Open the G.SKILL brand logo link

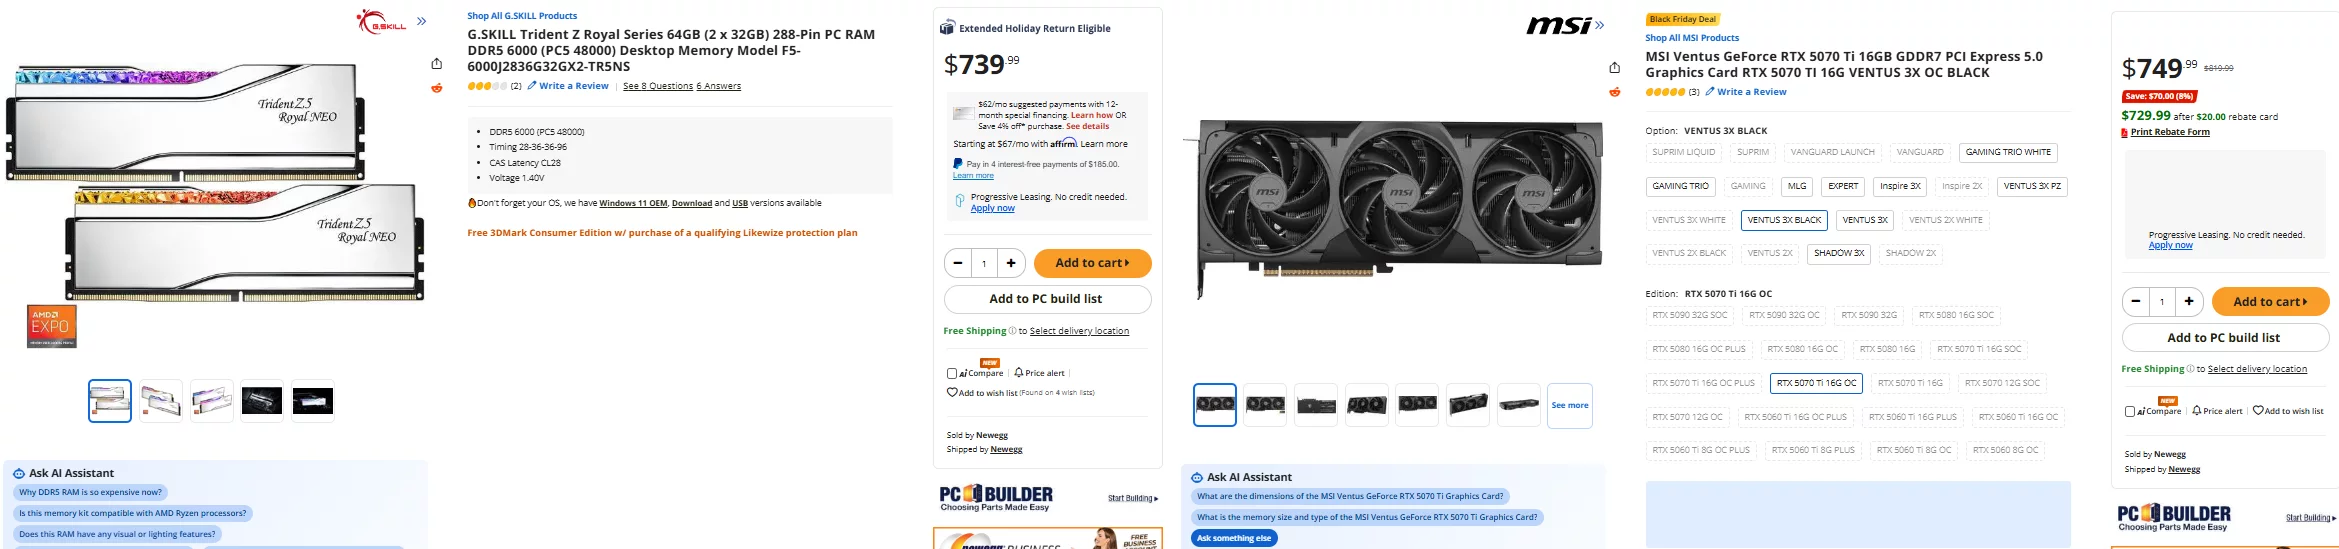pyautogui.click(x=382, y=21)
